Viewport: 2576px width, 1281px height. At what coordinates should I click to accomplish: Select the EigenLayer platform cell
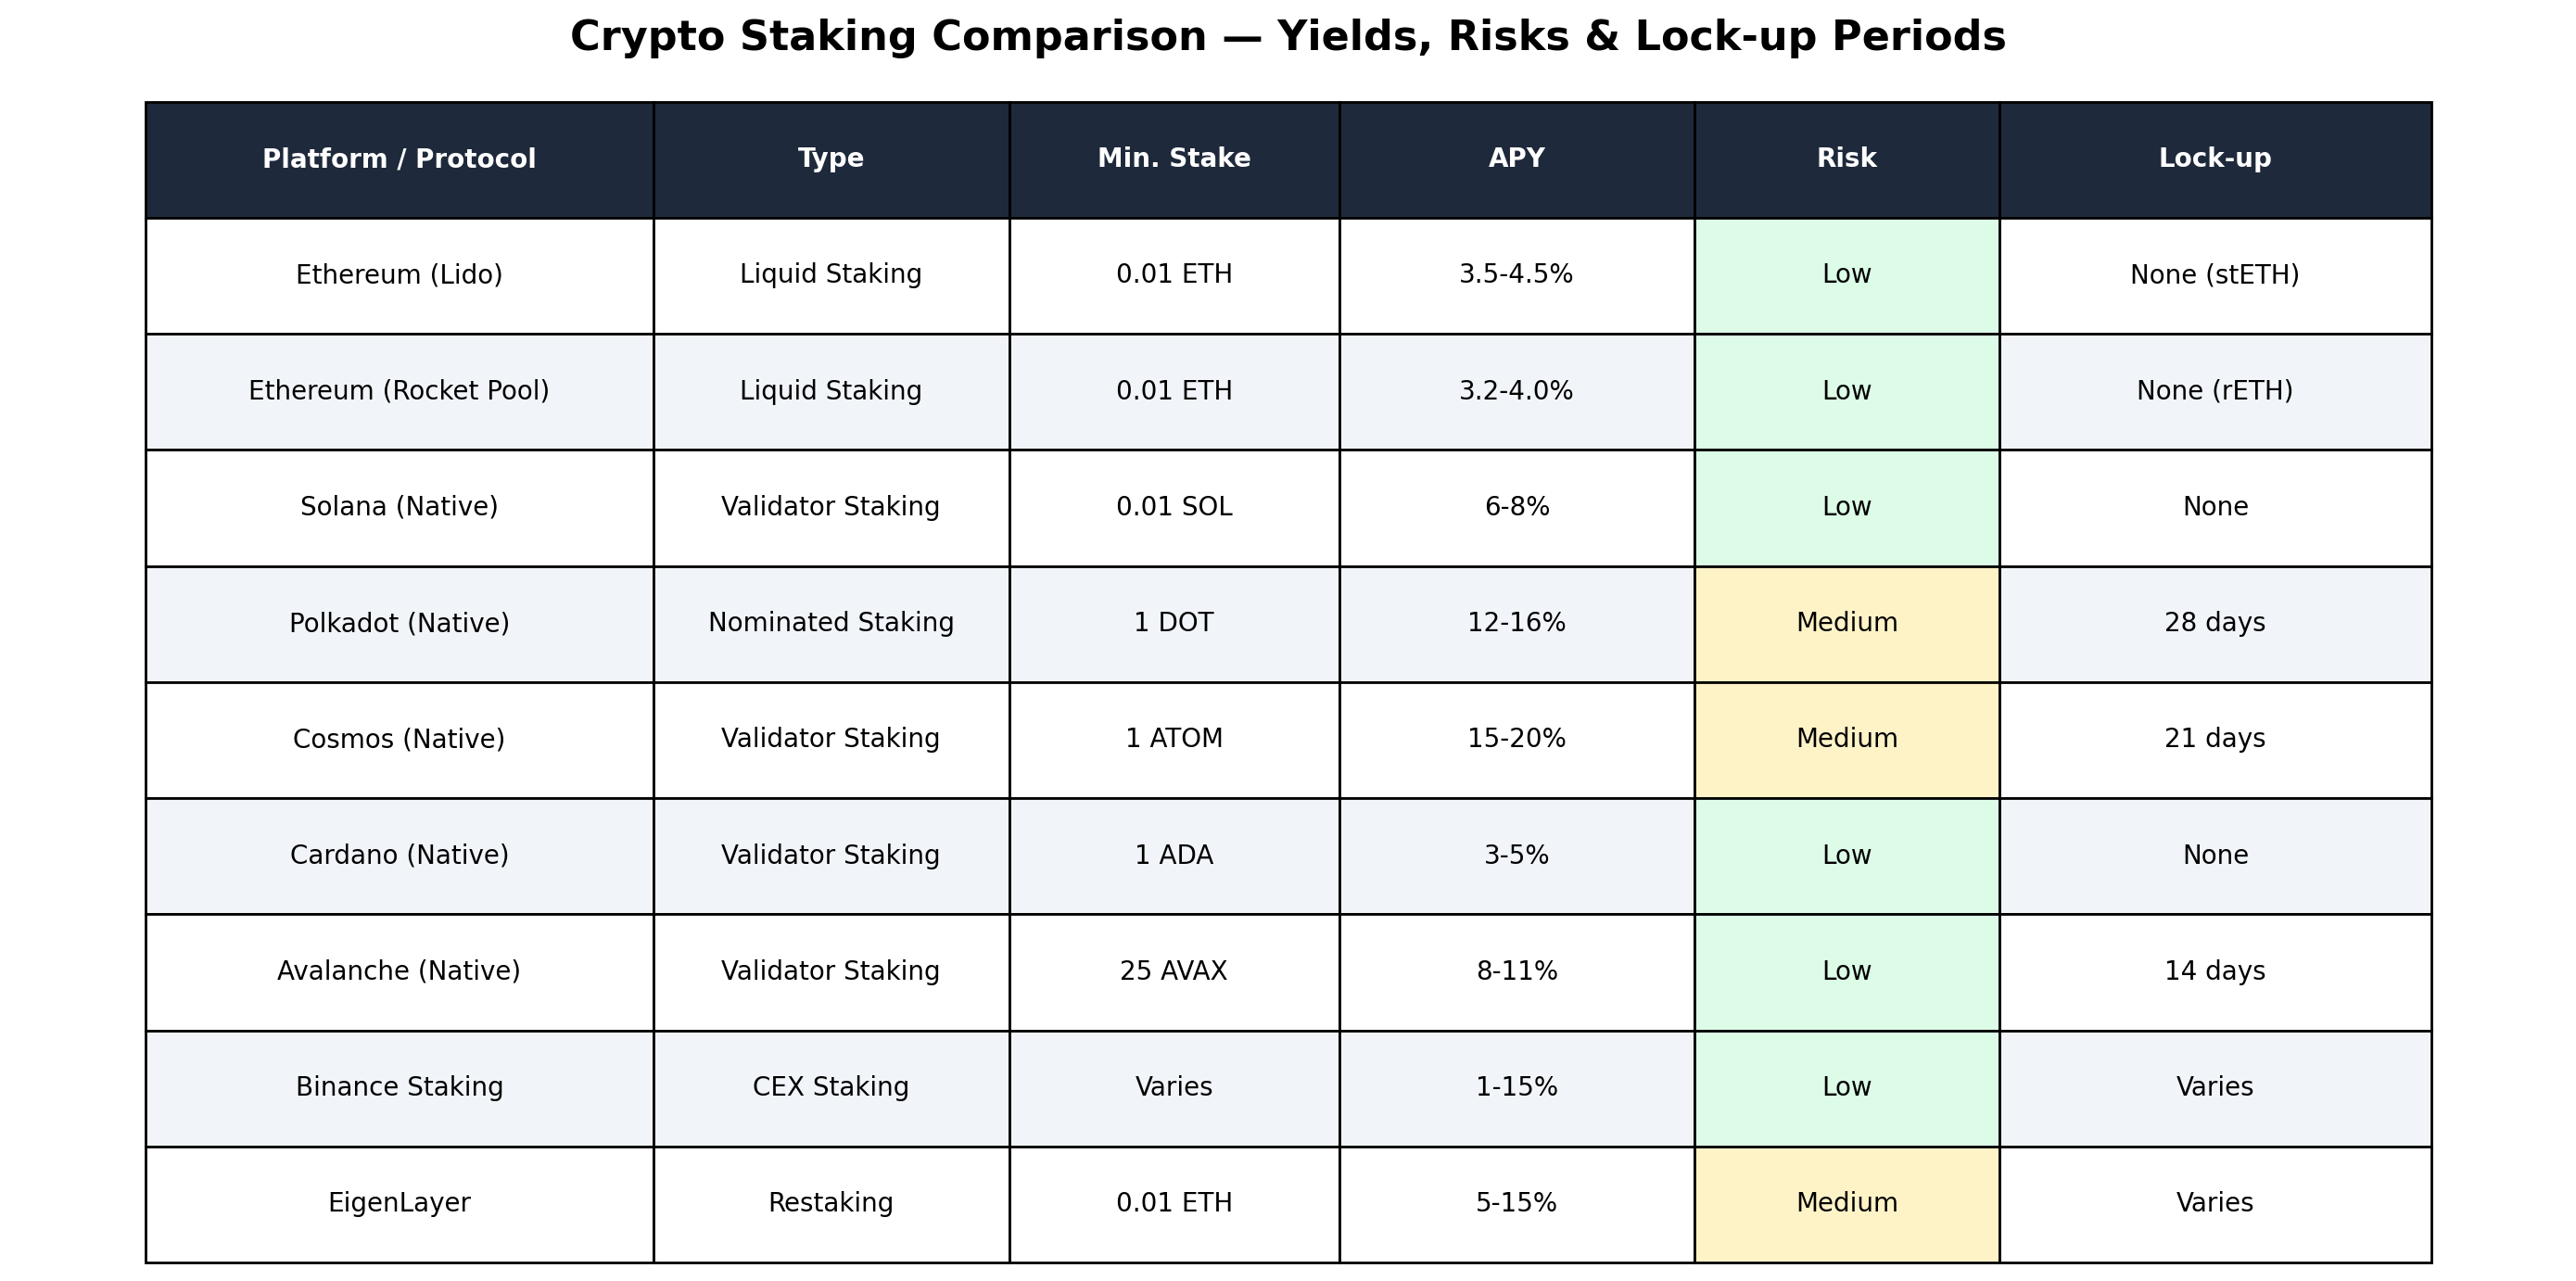click(399, 1204)
